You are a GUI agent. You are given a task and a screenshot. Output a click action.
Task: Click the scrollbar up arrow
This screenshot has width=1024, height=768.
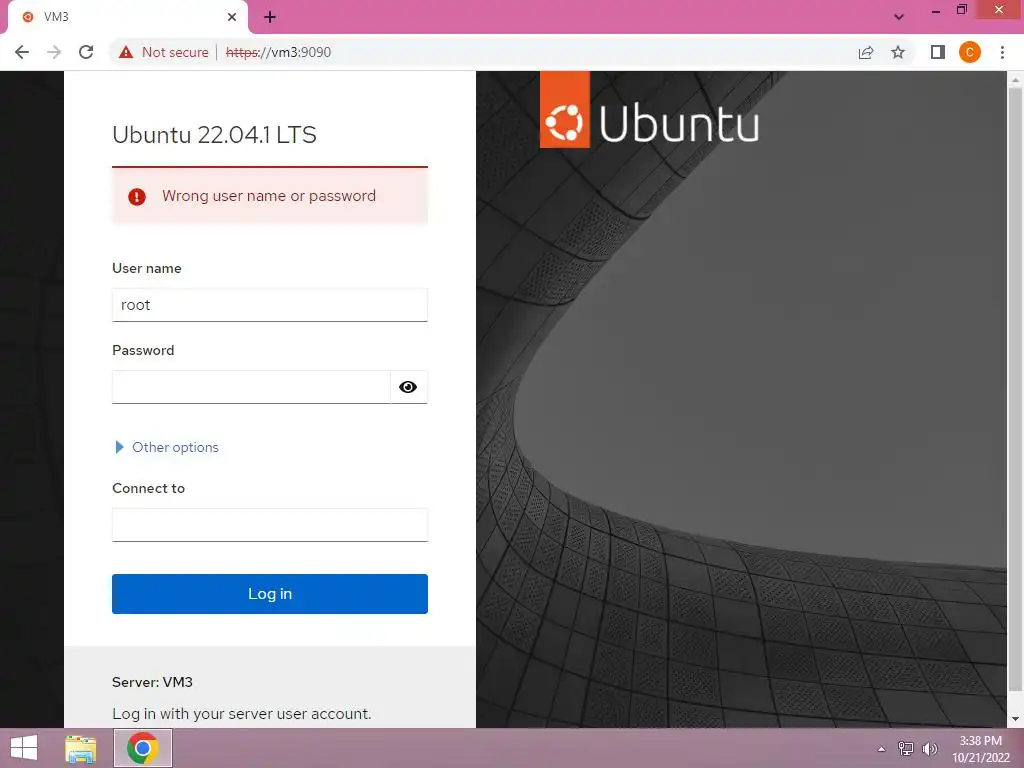coord(1015,80)
